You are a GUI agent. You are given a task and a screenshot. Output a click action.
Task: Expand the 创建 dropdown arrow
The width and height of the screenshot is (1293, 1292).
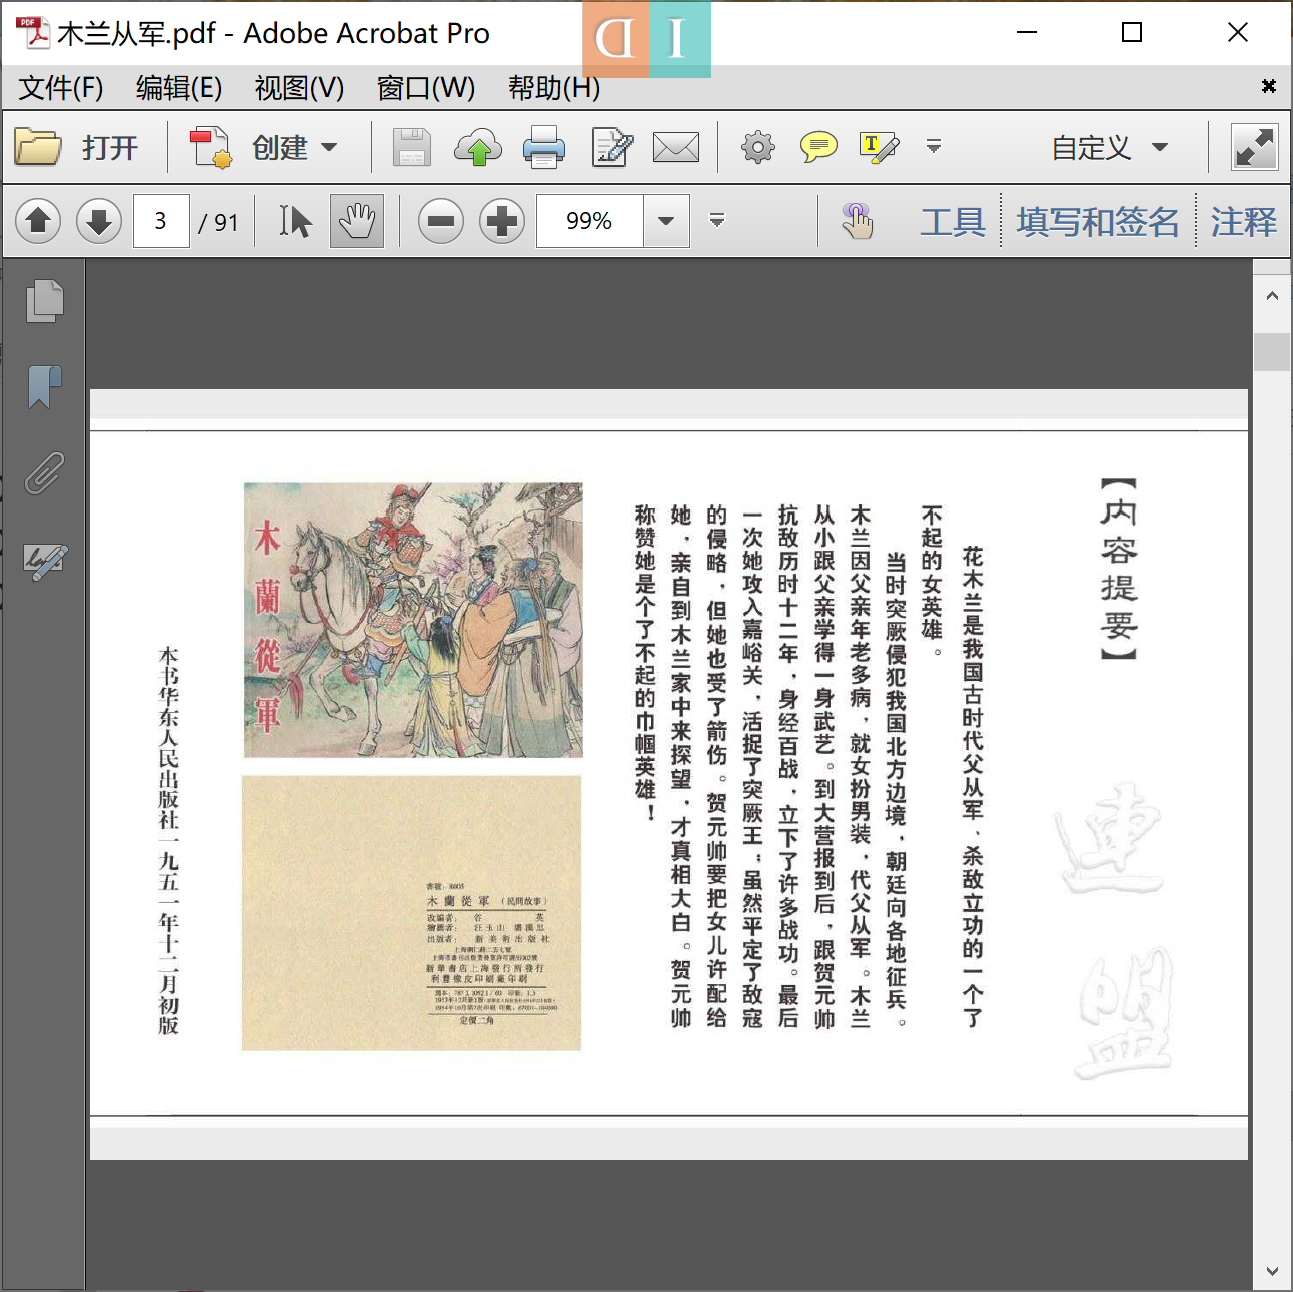(329, 148)
